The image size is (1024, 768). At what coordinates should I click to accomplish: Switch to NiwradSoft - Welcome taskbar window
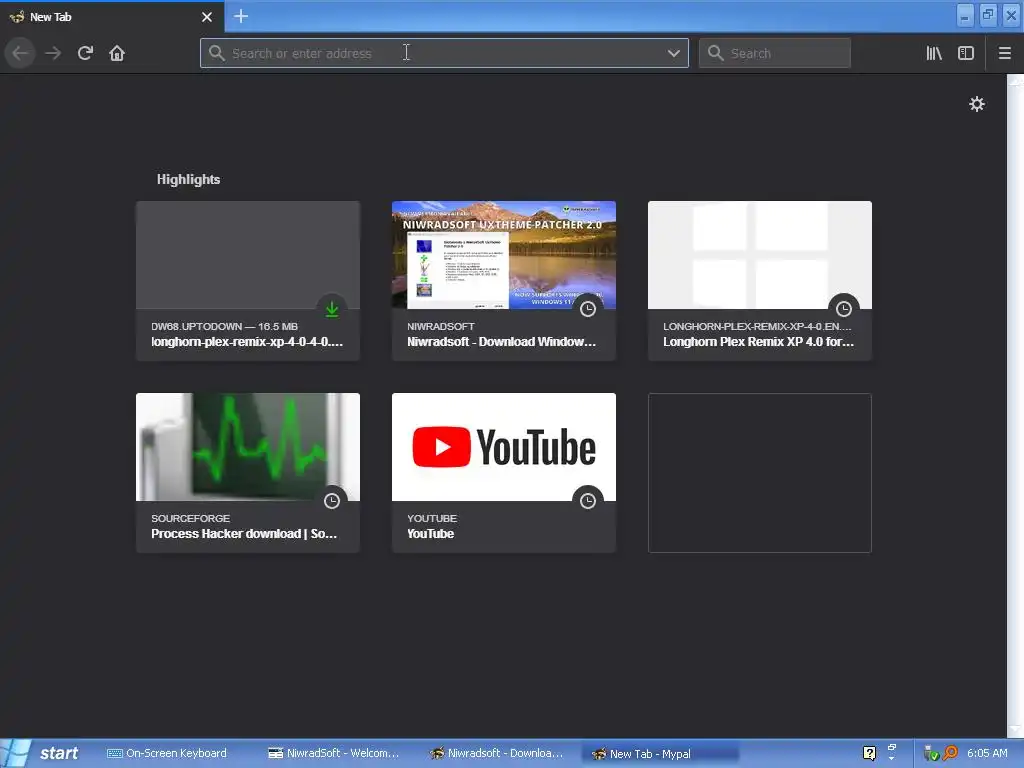tap(334, 753)
